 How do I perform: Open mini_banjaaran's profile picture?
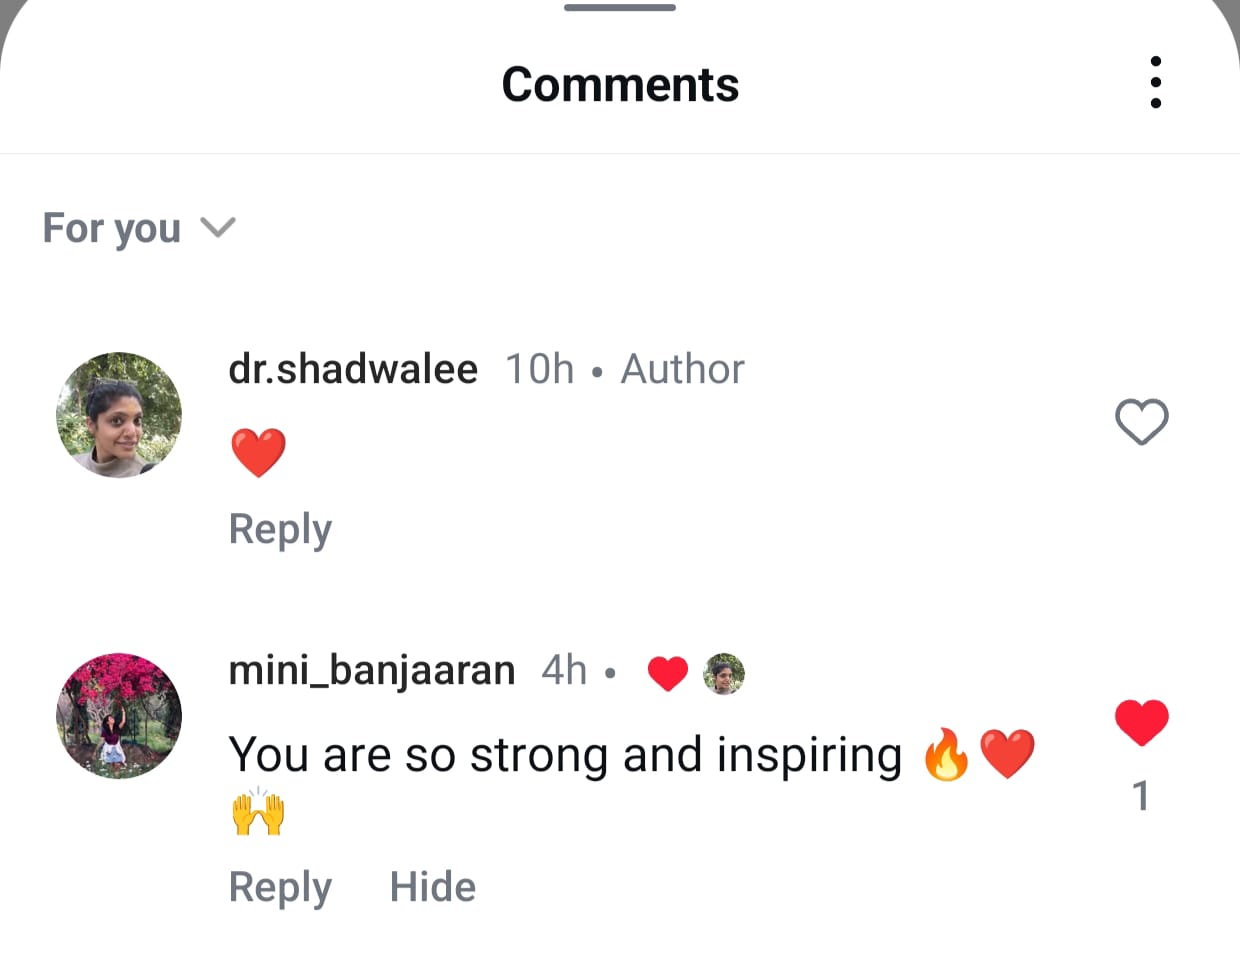[119, 716]
